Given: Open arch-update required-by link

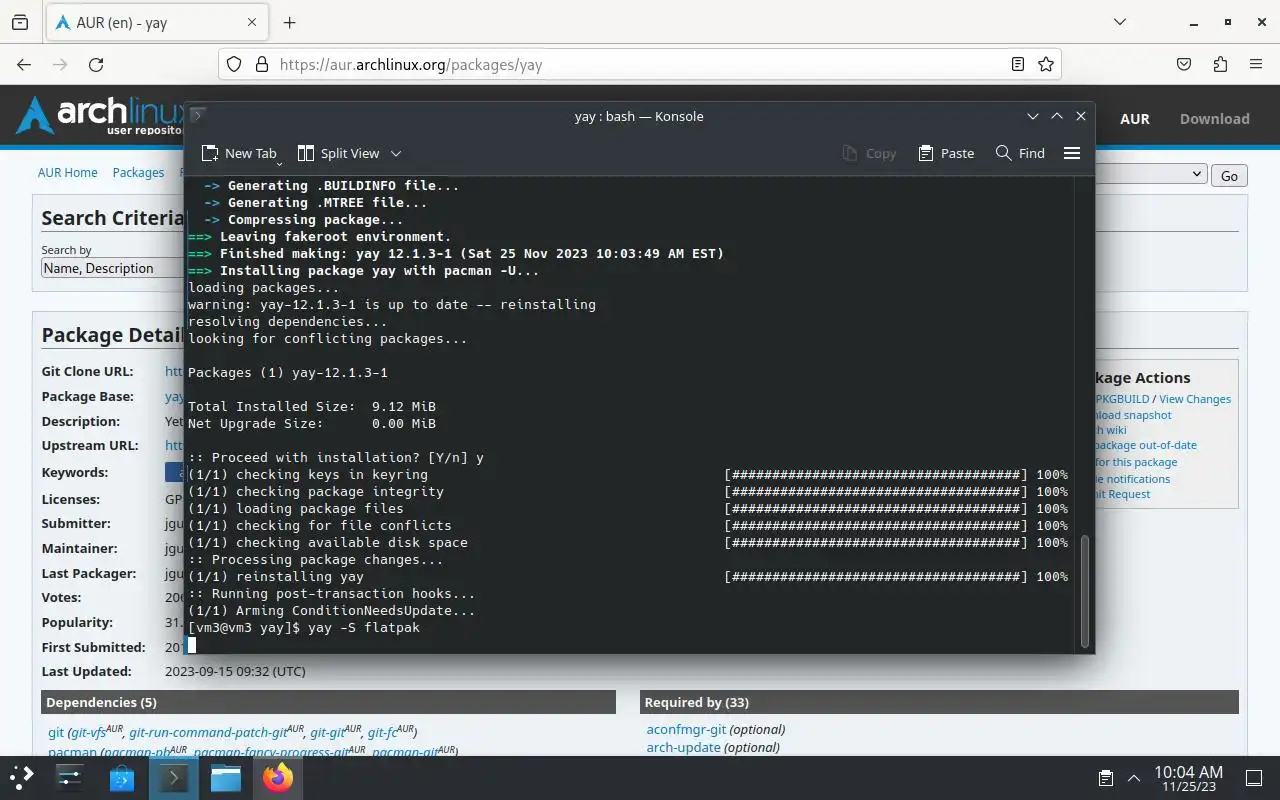Looking at the screenshot, I should 683,747.
